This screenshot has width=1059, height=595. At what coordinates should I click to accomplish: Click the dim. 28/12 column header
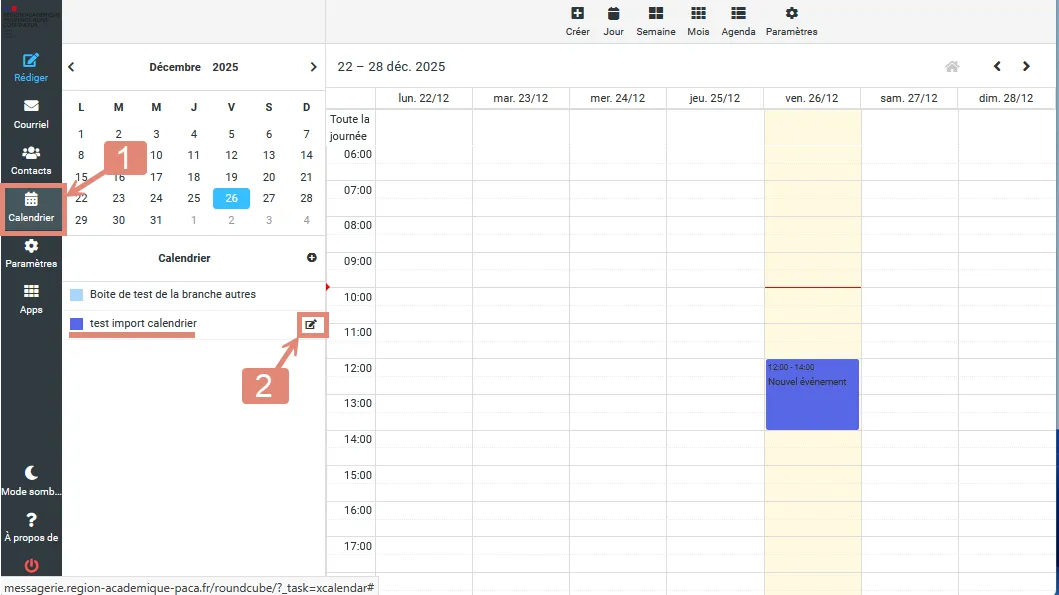pyautogui.click(x=1006, y=98)
